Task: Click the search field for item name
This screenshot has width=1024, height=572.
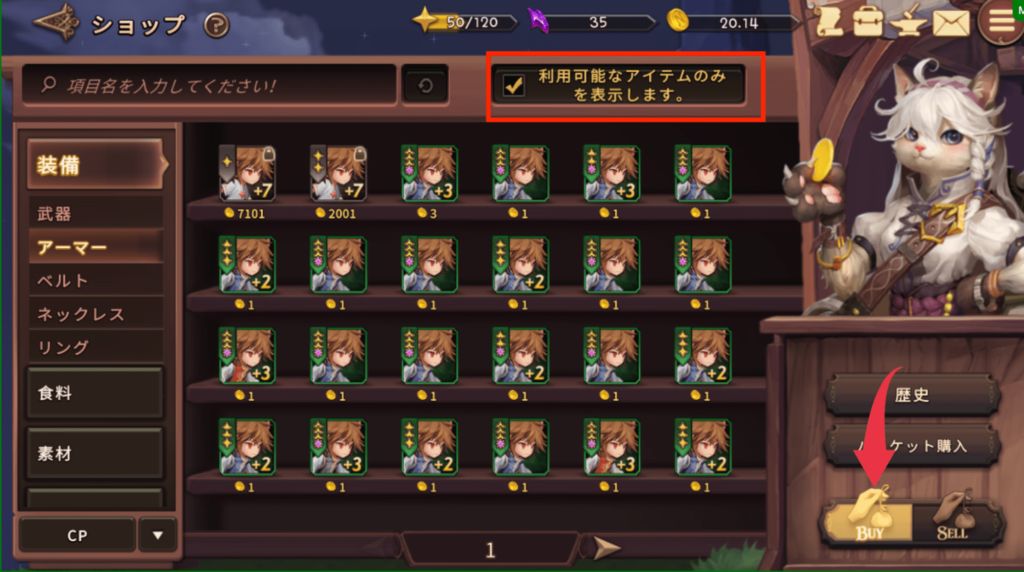Action: (x=209, y=86)
